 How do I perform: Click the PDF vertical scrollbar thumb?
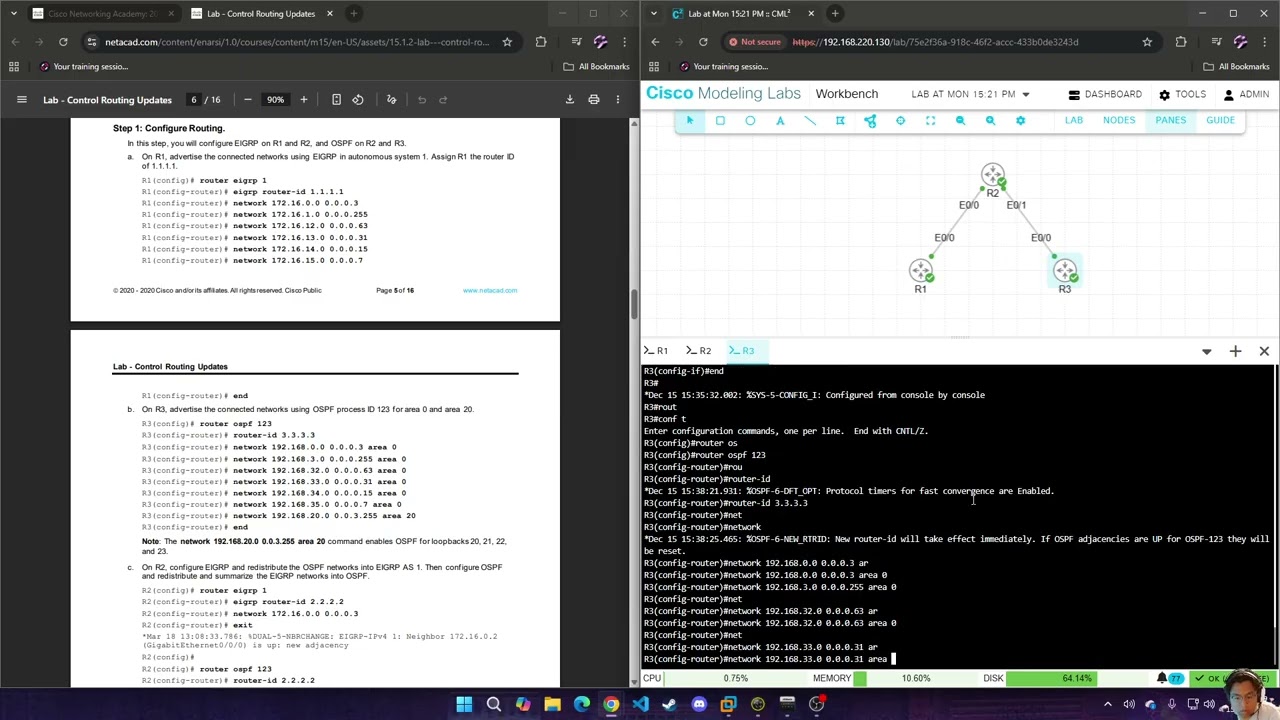pyautogui.click(x=634, y=306)
